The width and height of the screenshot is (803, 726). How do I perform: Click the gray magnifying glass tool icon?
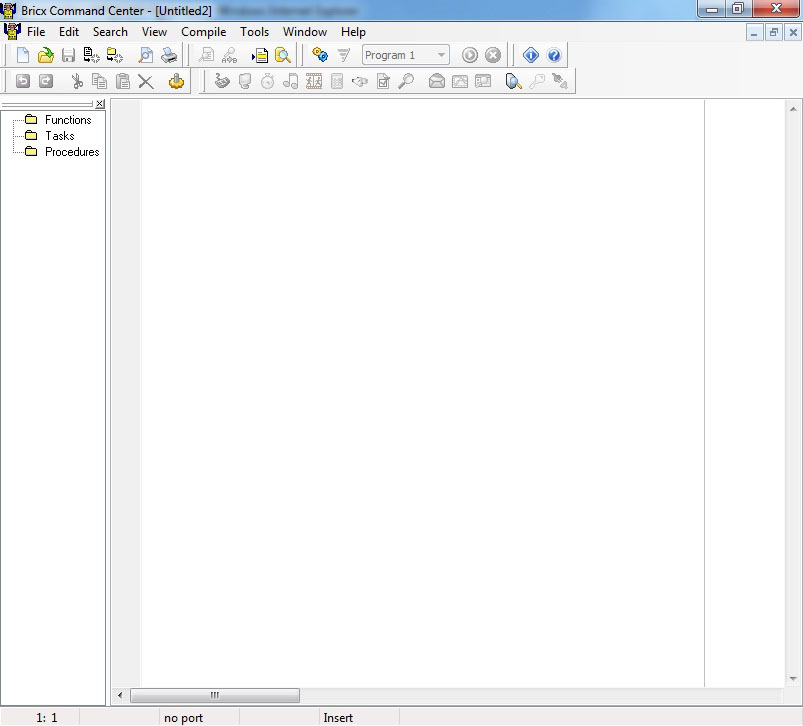click(406, 81)
